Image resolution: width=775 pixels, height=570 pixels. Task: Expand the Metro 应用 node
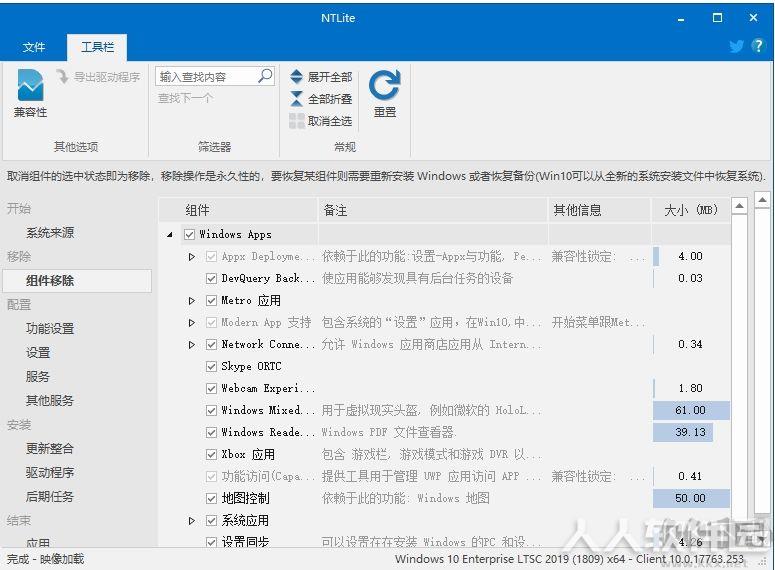192,301
